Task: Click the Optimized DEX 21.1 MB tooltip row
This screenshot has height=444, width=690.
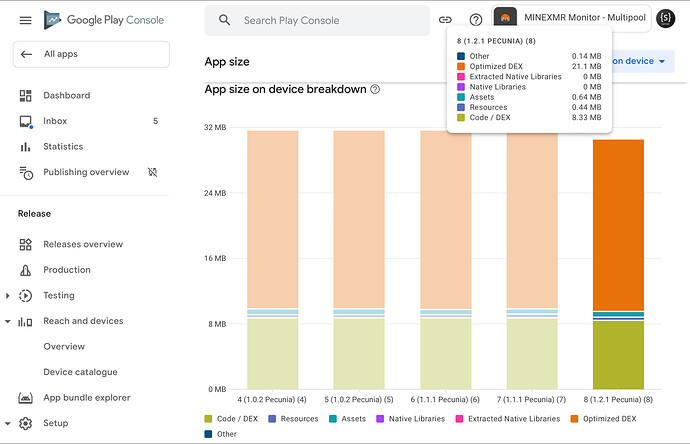Action: pos(529,66)
